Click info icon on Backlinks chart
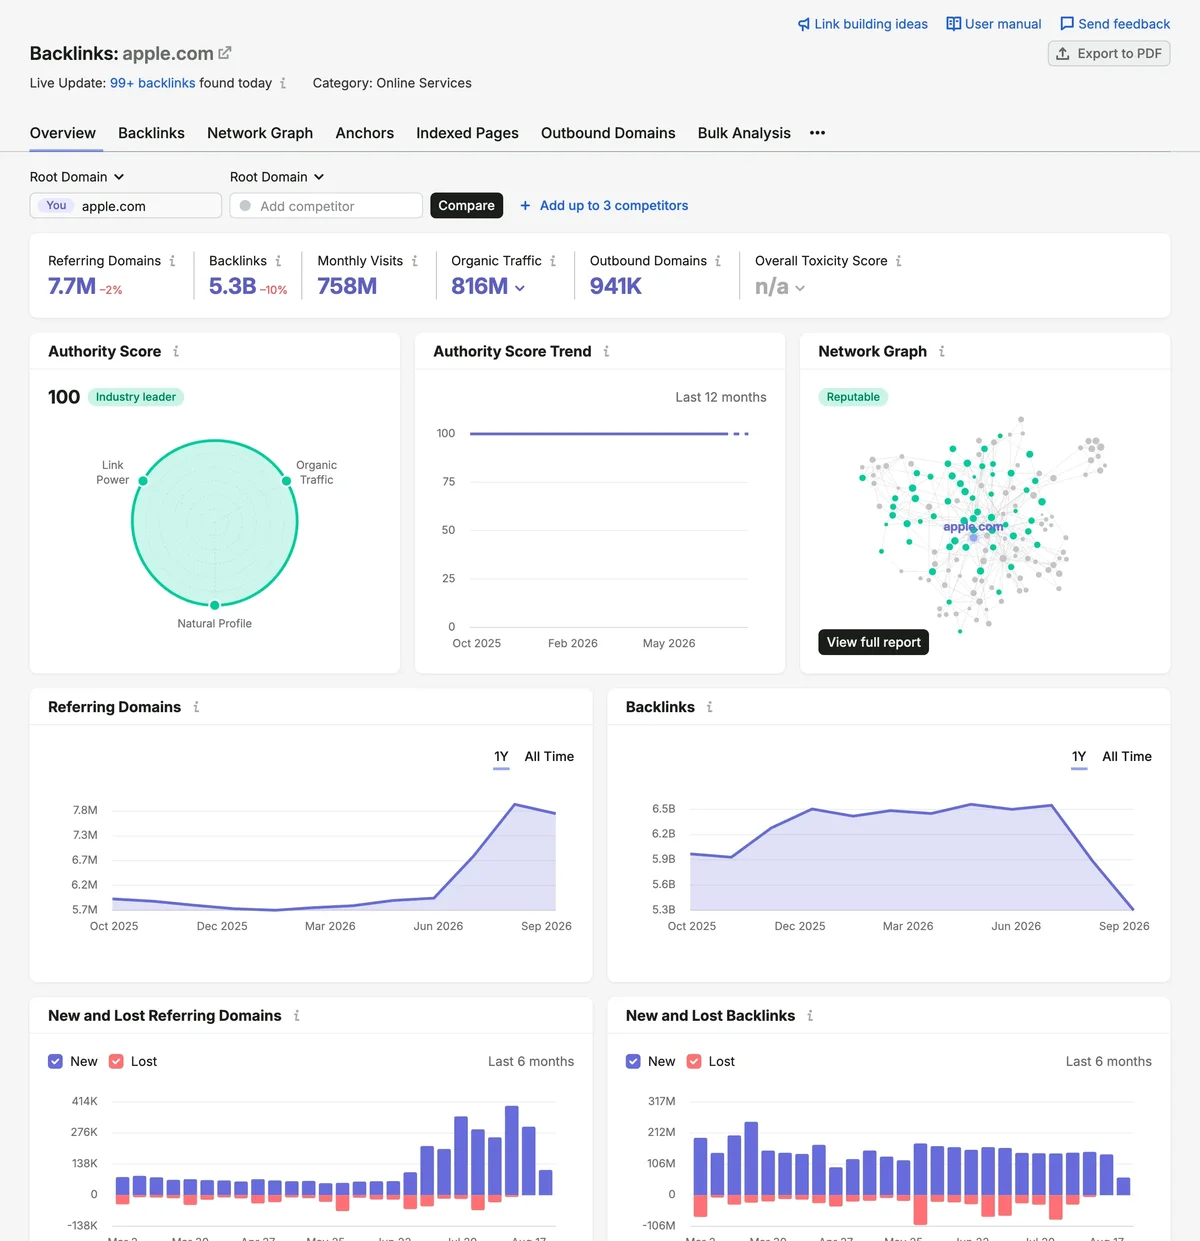 709,707
